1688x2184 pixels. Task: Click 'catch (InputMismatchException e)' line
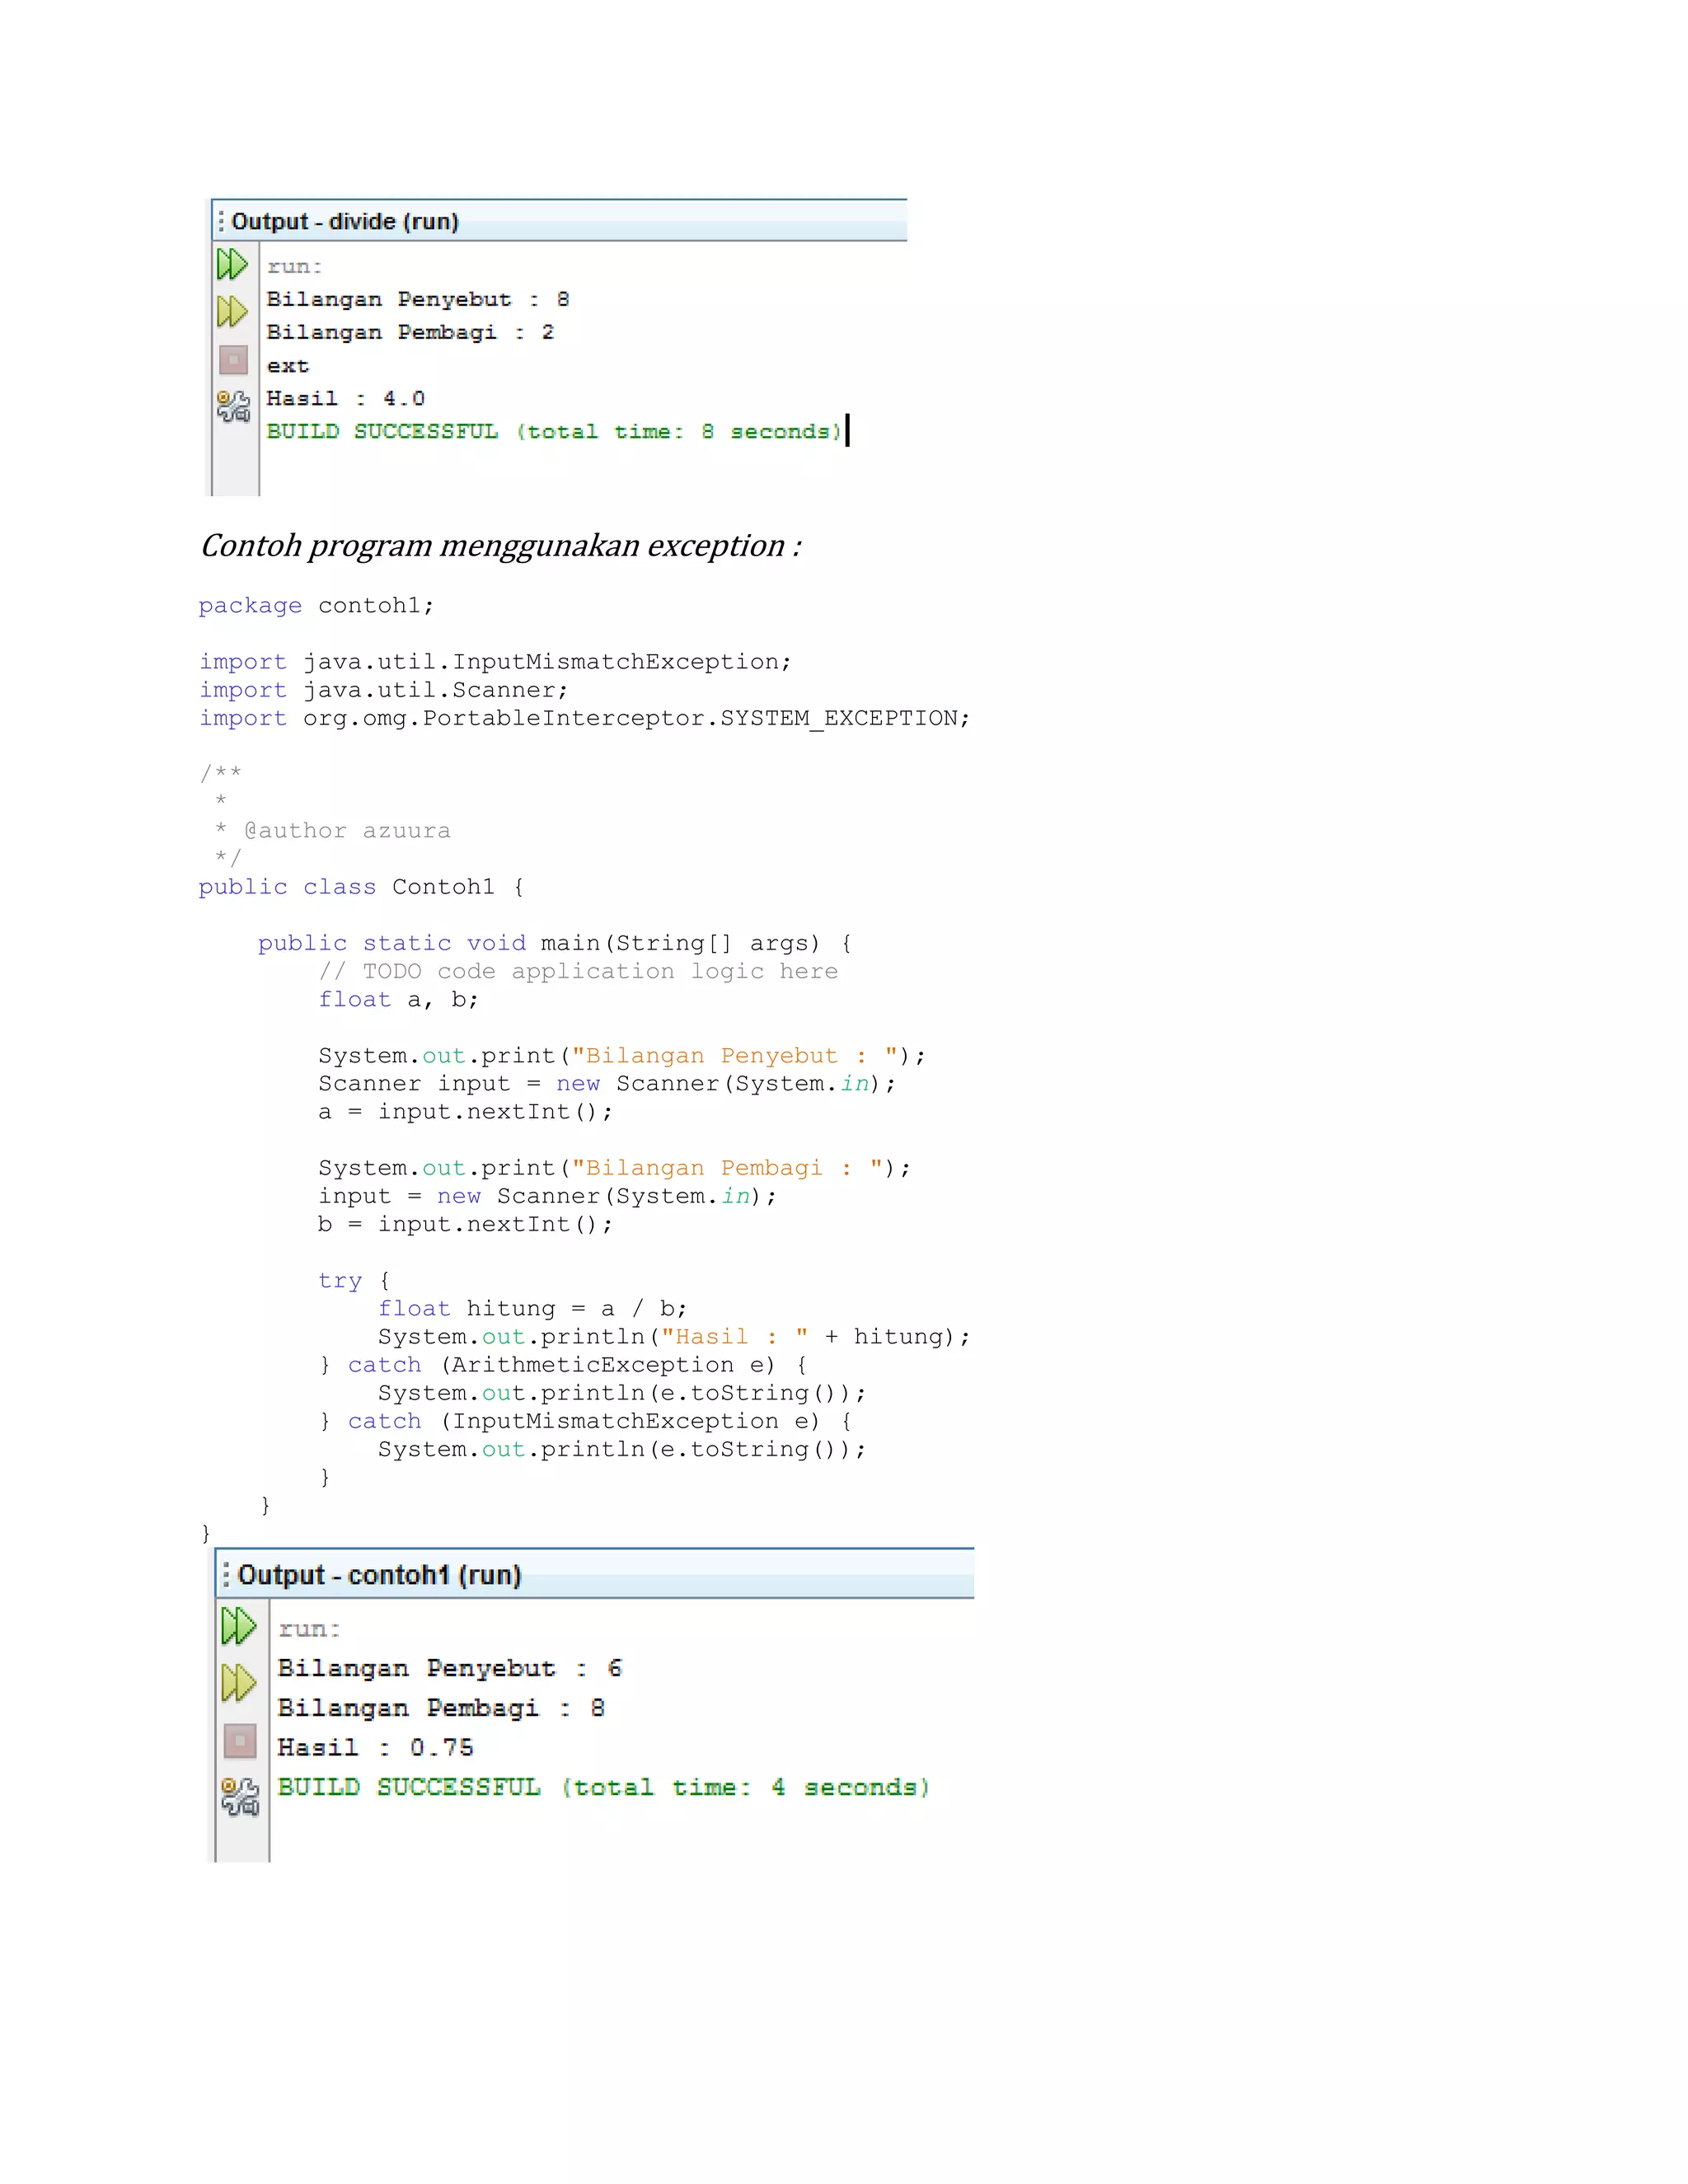pyautogui.click(x=585, y=1421)
